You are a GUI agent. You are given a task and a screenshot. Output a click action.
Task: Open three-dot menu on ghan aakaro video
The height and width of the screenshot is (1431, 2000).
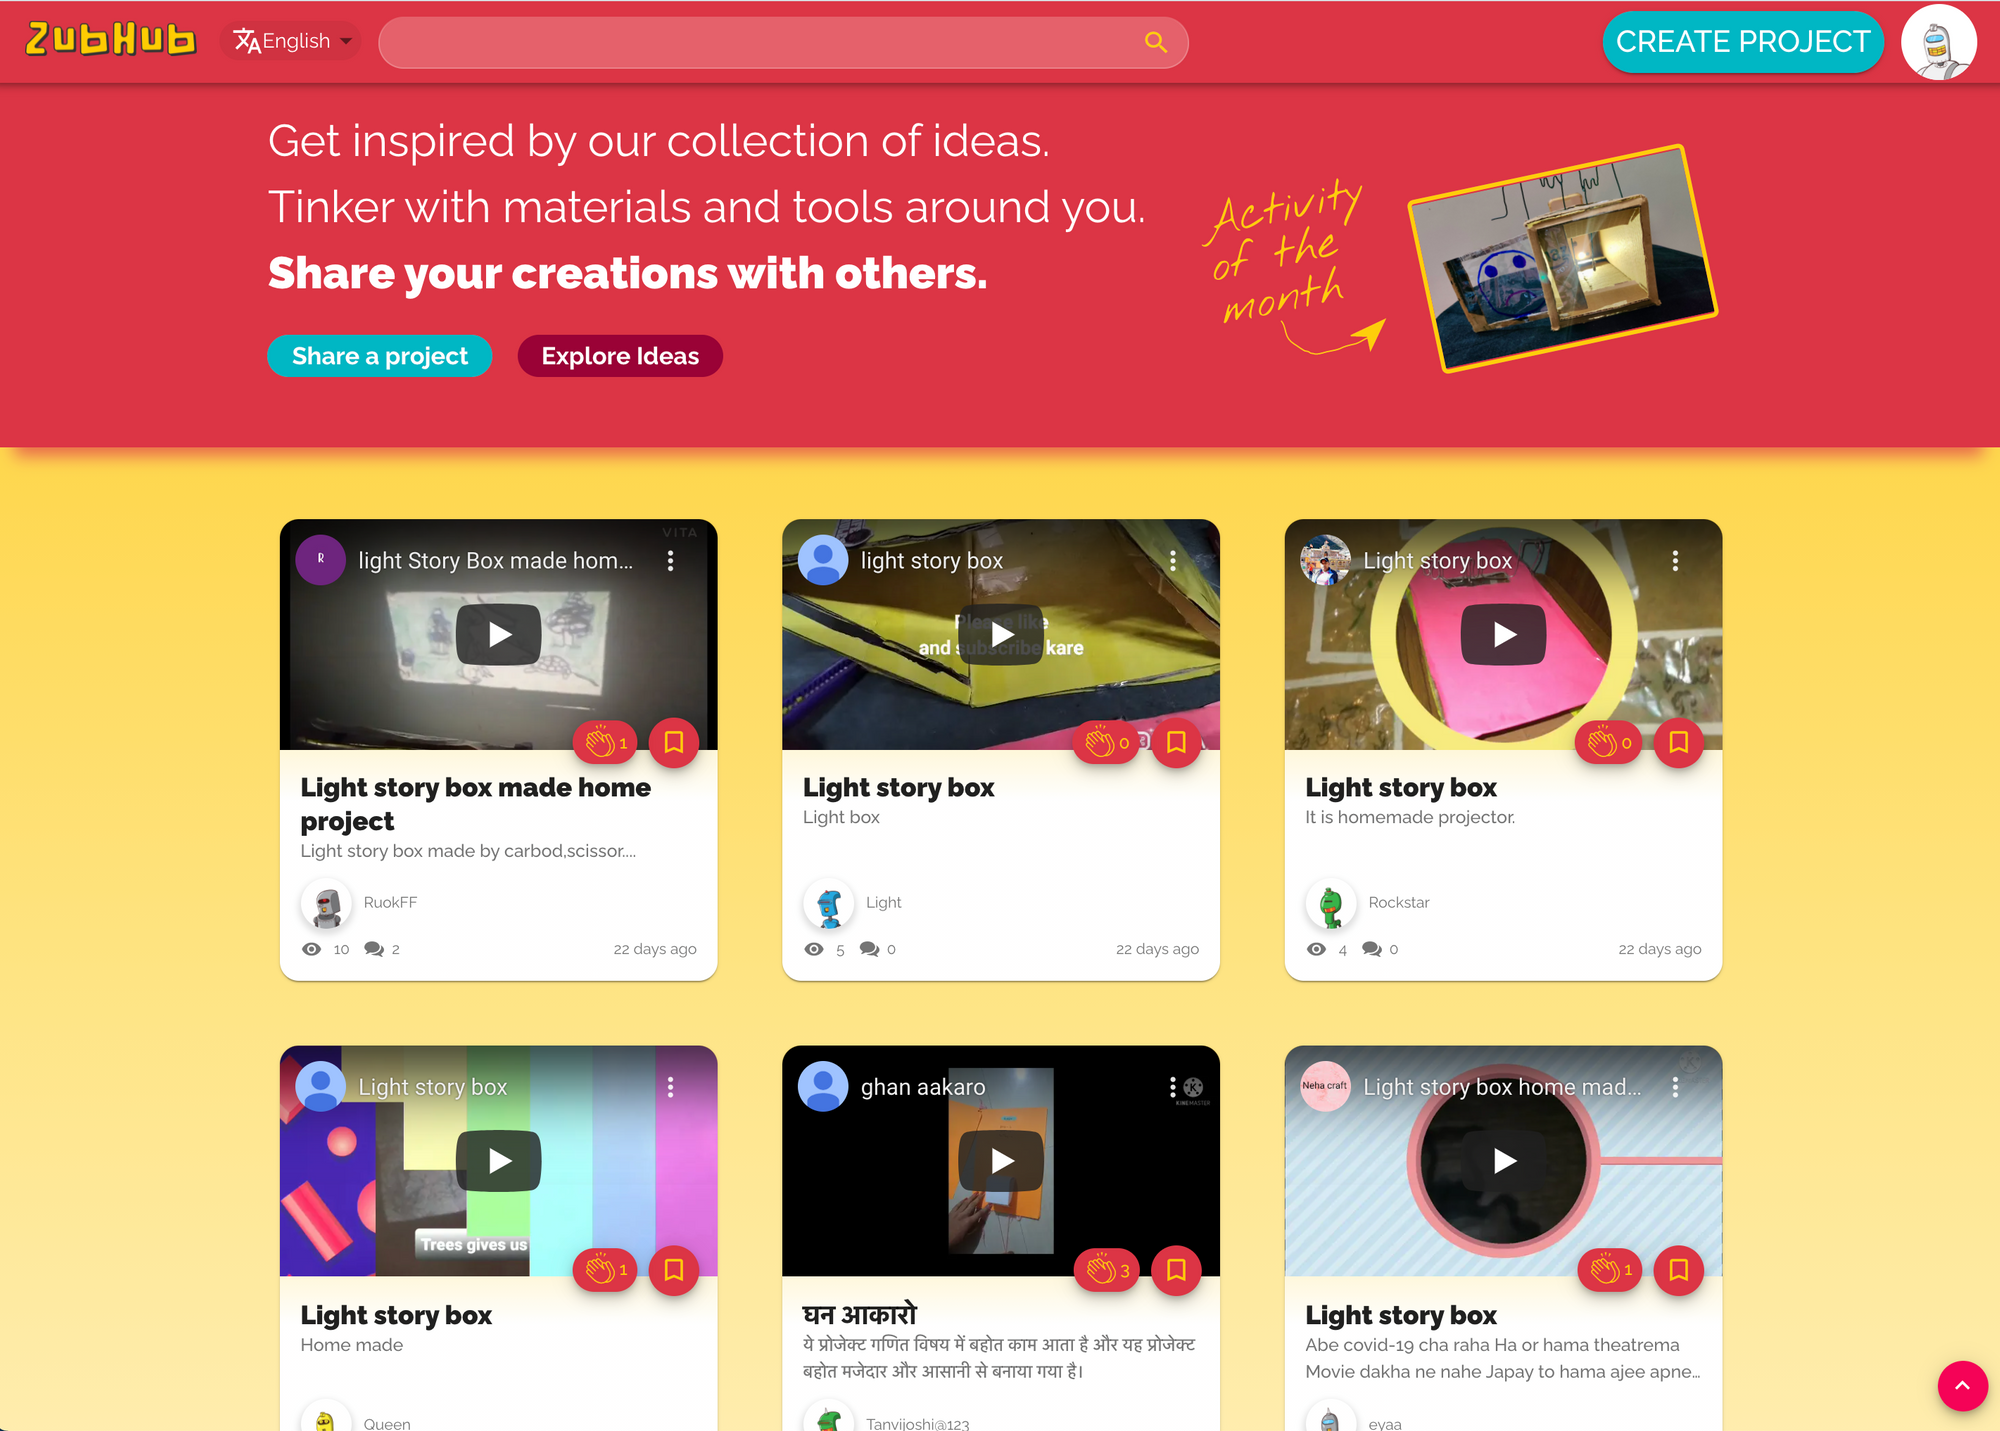[x=1173, y=1087]
